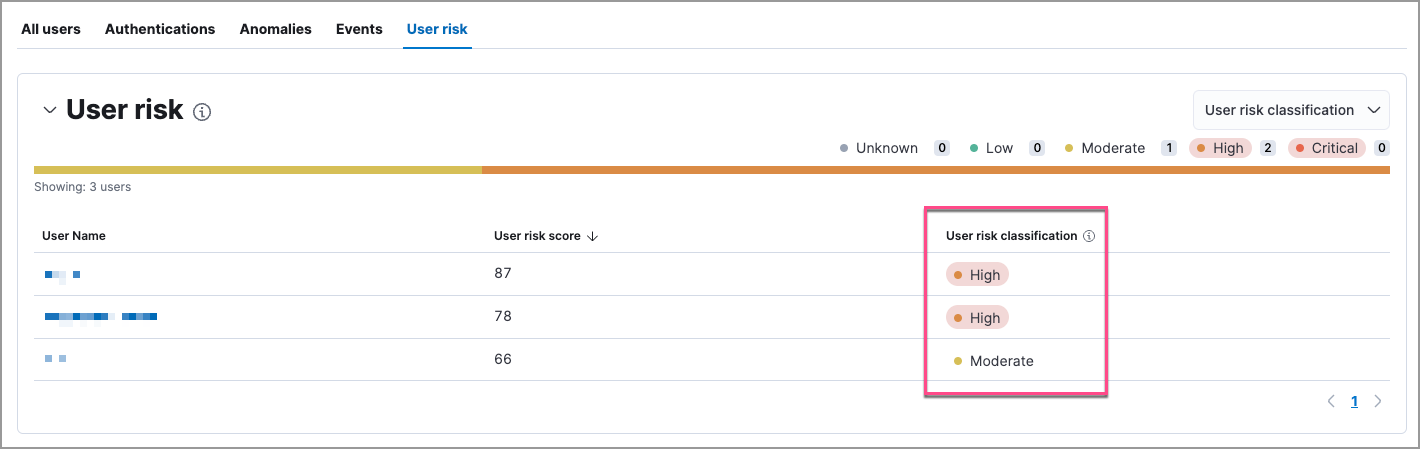This screenshot has height=449, width=1420.
Task: Toggle the Critical legend filter
Action: coord(1326,148)
